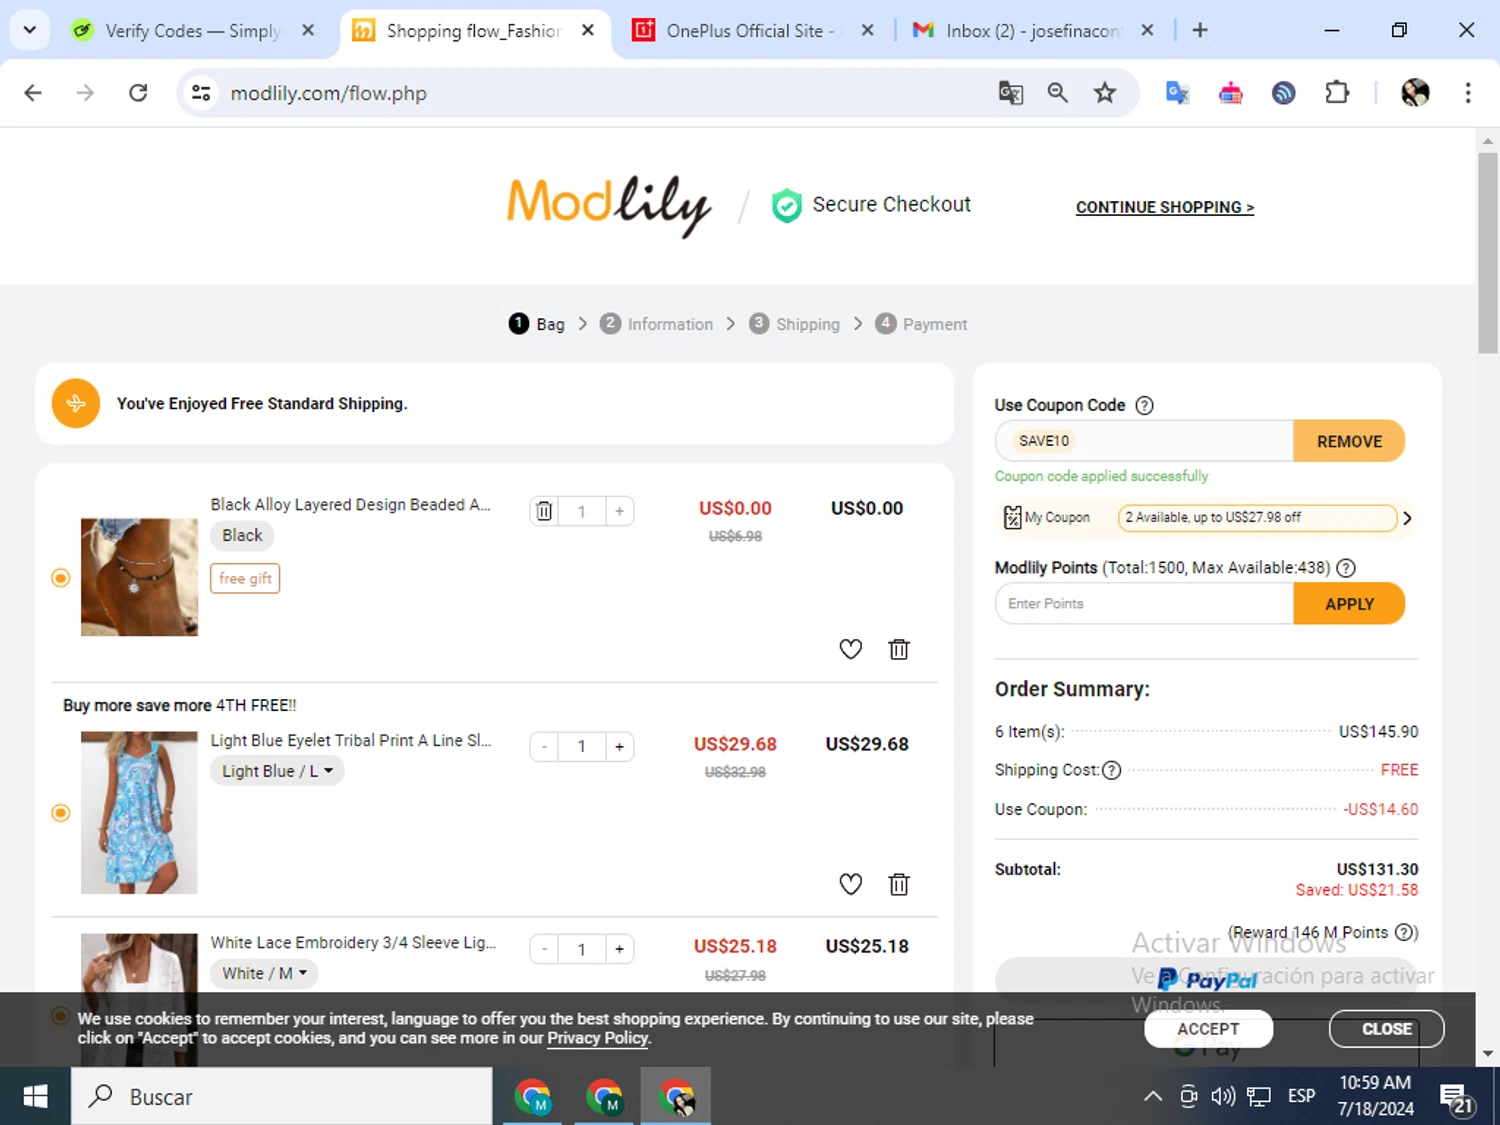Click the REMOVE coupon button
Viewport: 1500px width, 1125px height.
click(x=1349, y=441)
